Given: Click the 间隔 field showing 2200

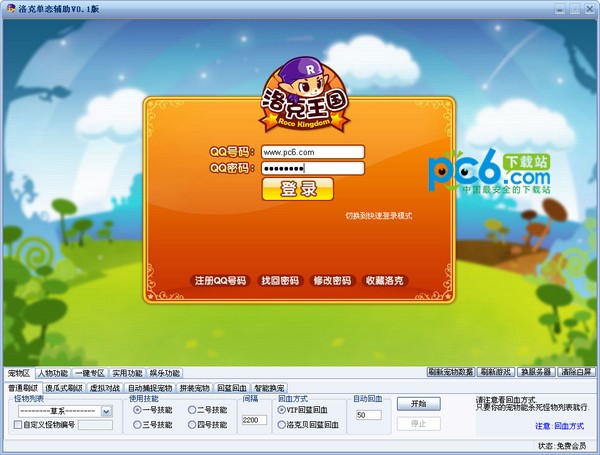Looking at the screenshot, I should pyautogui.click(x=254, y=420).
